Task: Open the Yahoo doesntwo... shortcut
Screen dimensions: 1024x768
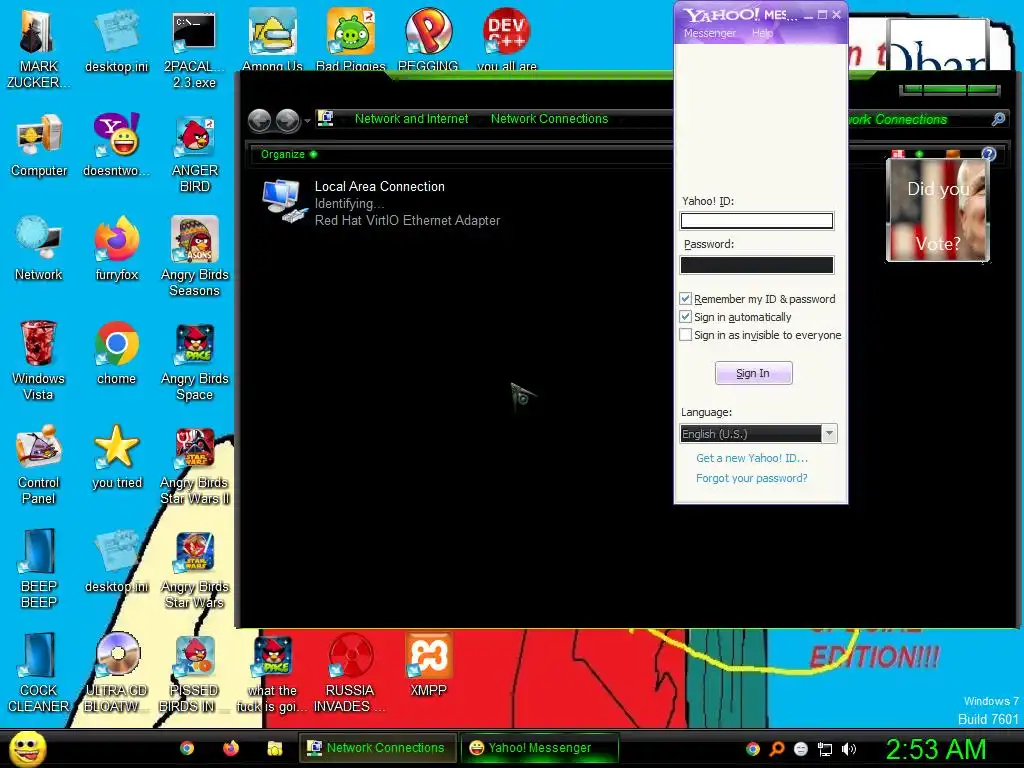Action: click(x=116, y=145)
